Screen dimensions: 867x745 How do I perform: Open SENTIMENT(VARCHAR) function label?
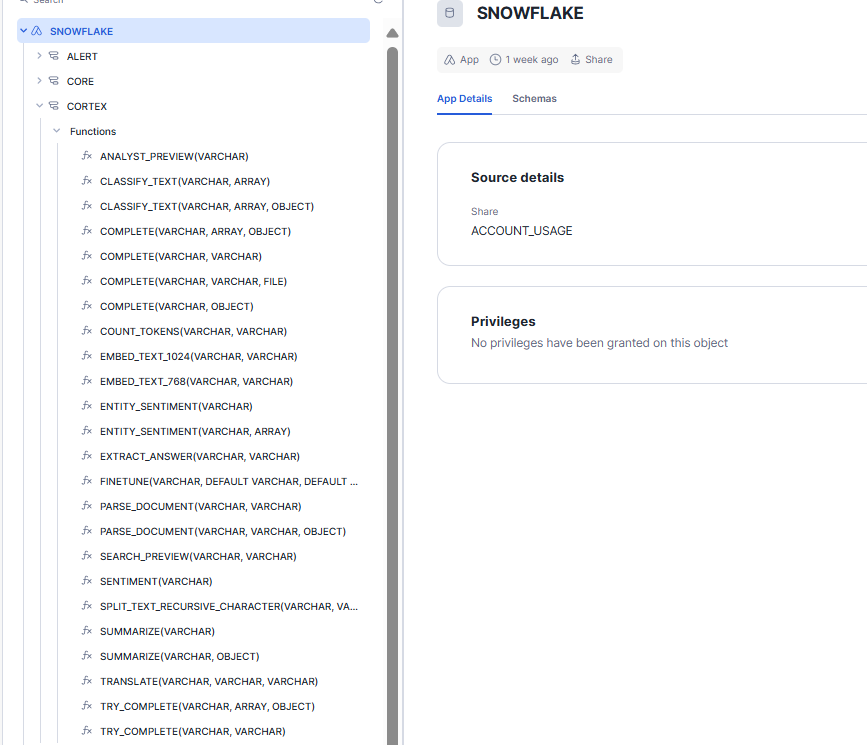click(156, 581)
